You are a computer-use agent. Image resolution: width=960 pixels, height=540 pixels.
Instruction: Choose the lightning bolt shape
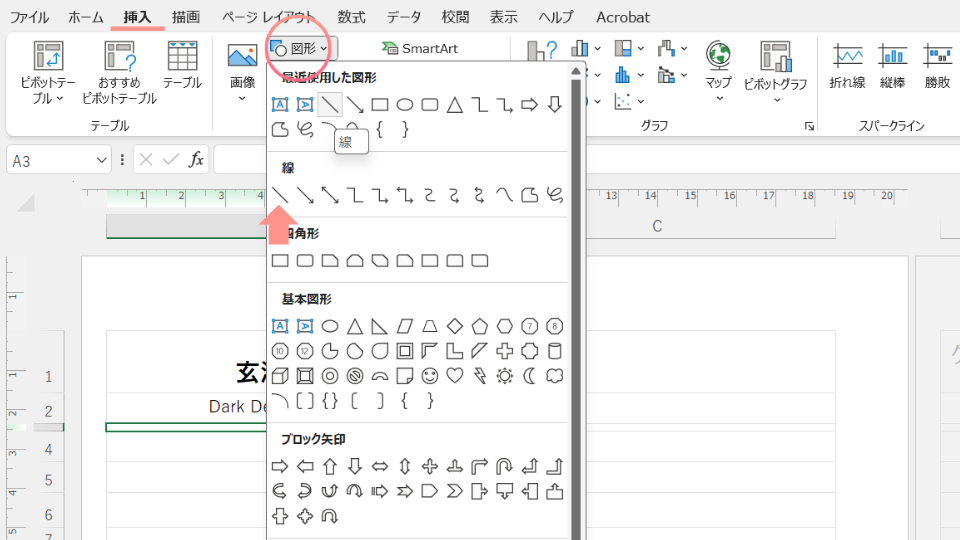tap(480, 376)
